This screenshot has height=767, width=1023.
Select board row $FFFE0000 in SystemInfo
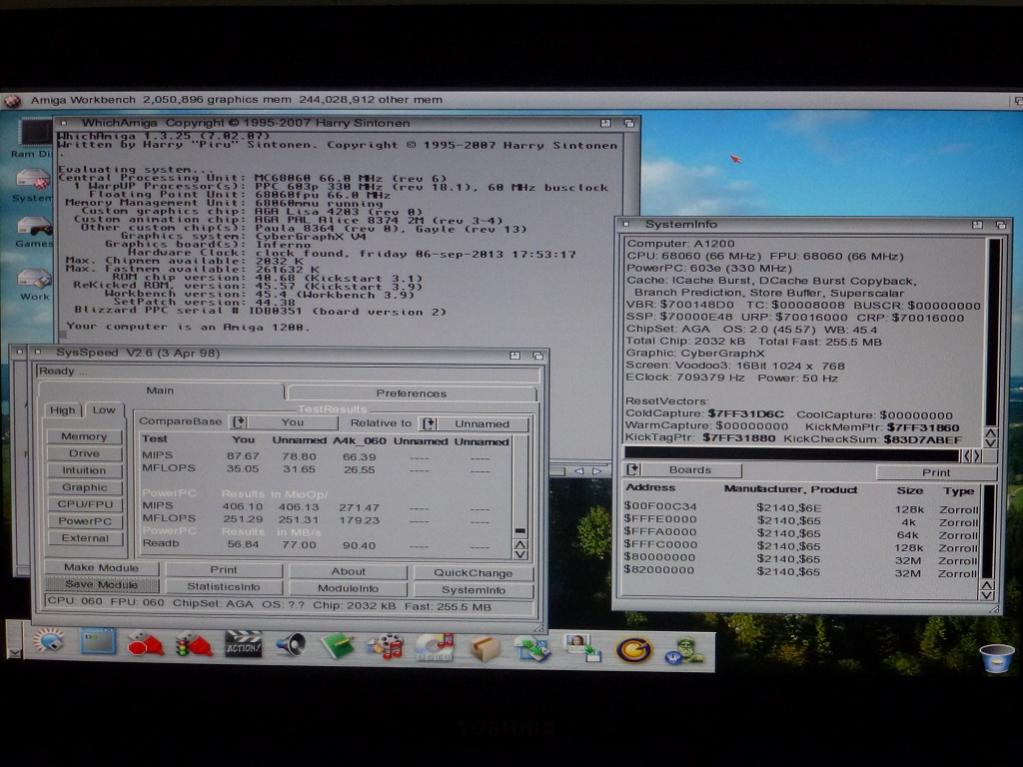point(801,520)
